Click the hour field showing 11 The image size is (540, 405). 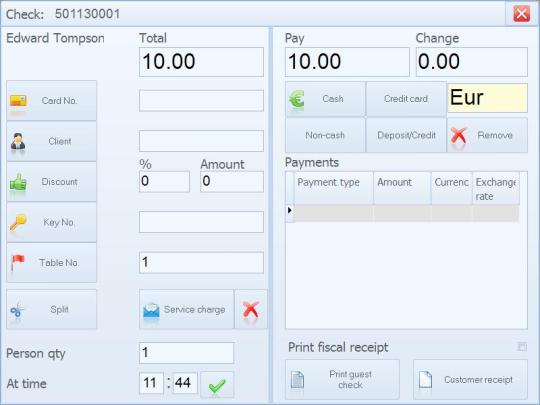(151, 383)
